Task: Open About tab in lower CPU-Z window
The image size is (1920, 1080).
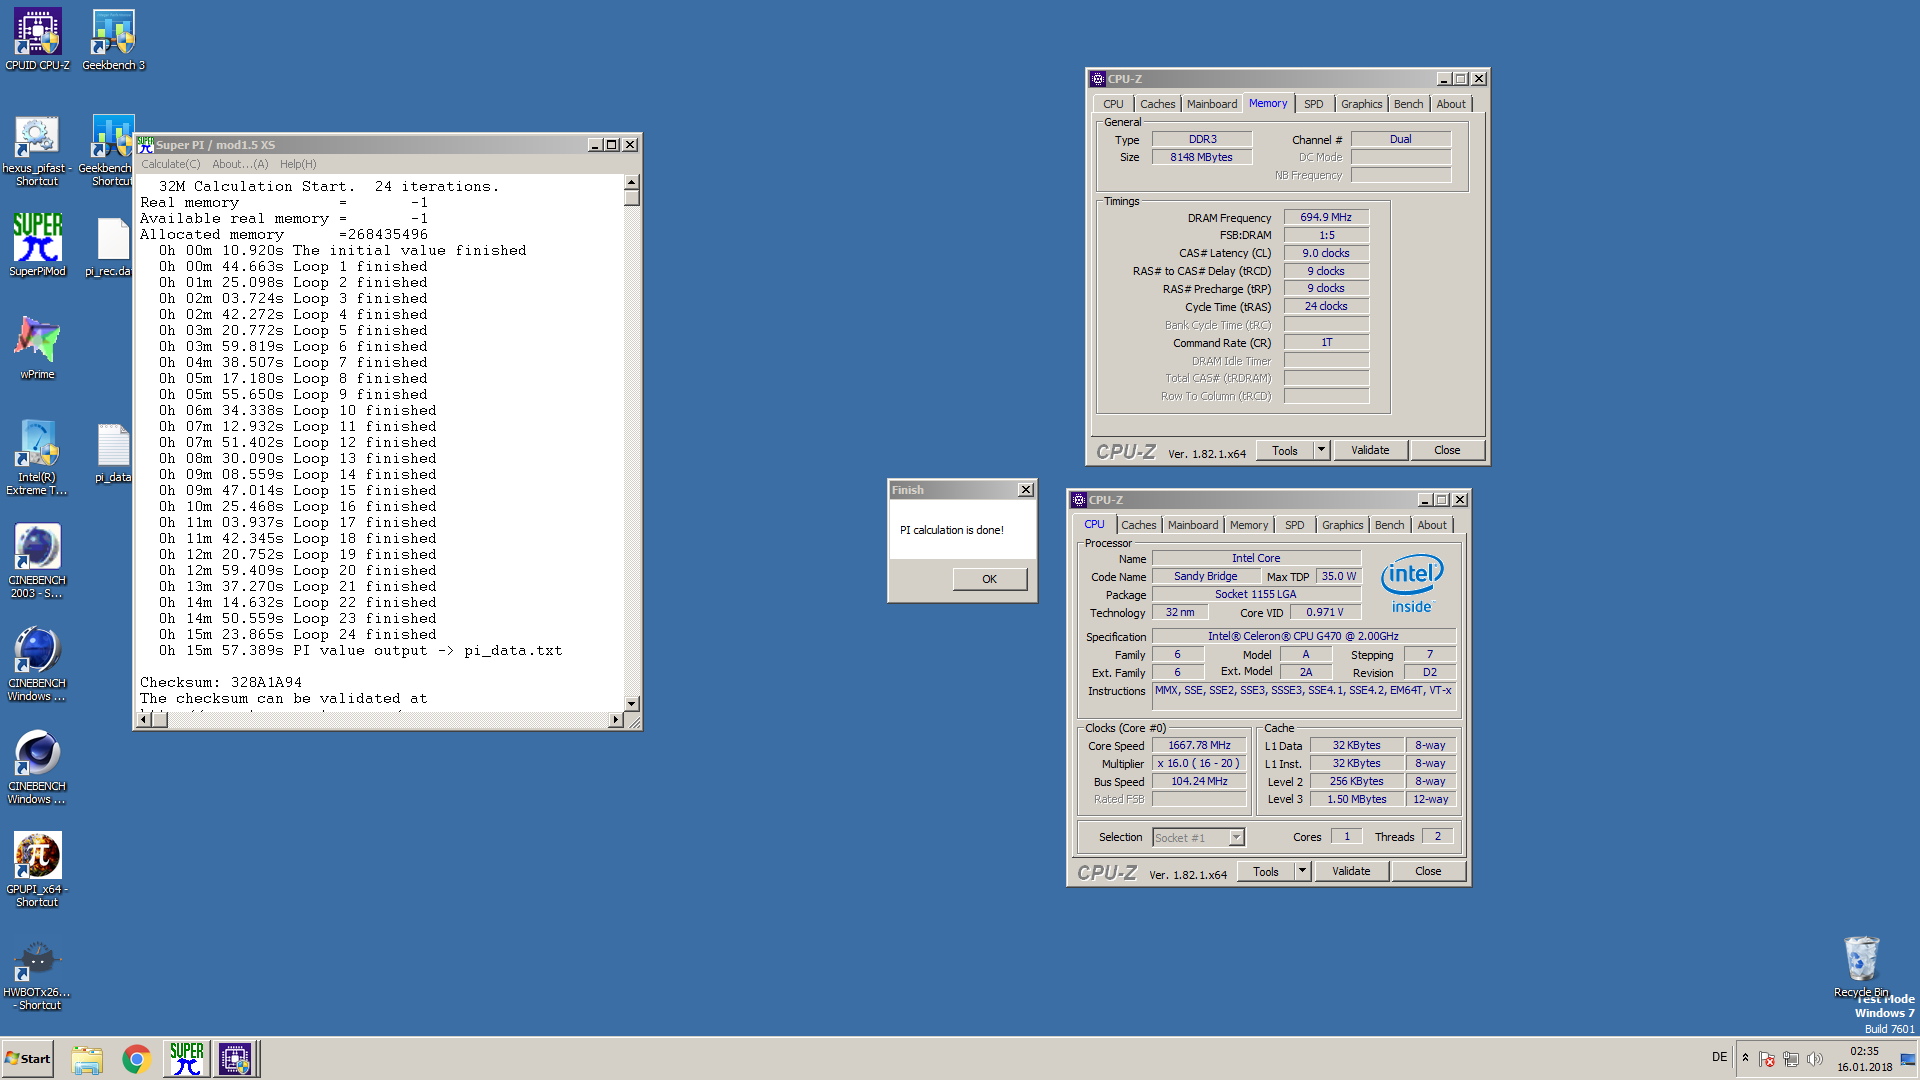Action: point(1432,525)
